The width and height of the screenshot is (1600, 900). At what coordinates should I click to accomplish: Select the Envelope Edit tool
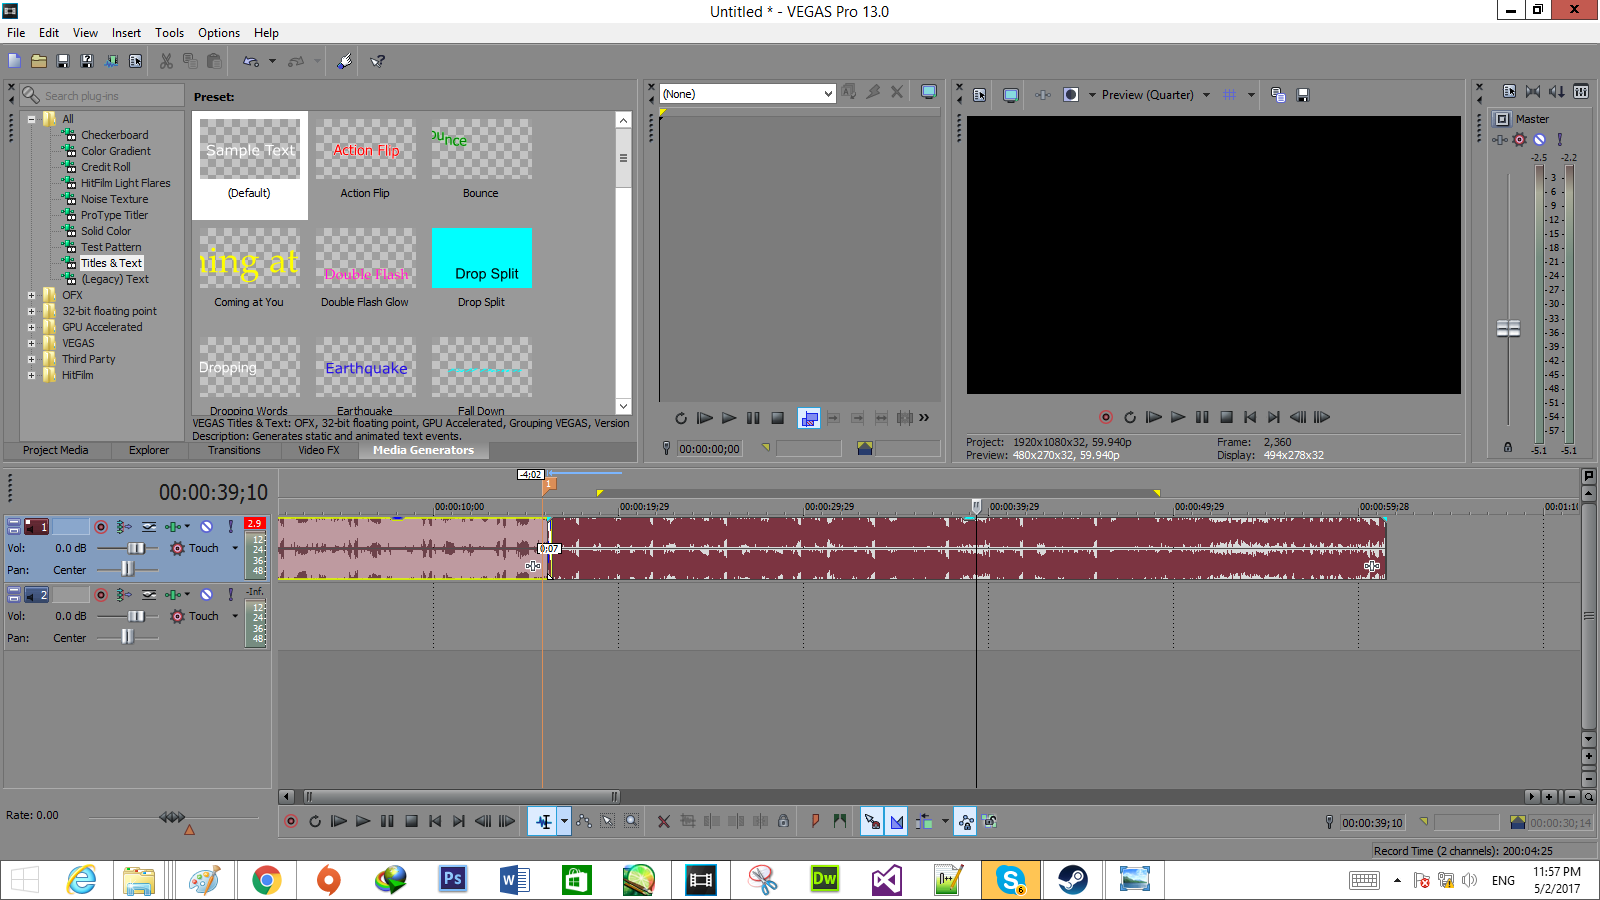(x=584, y=821)
